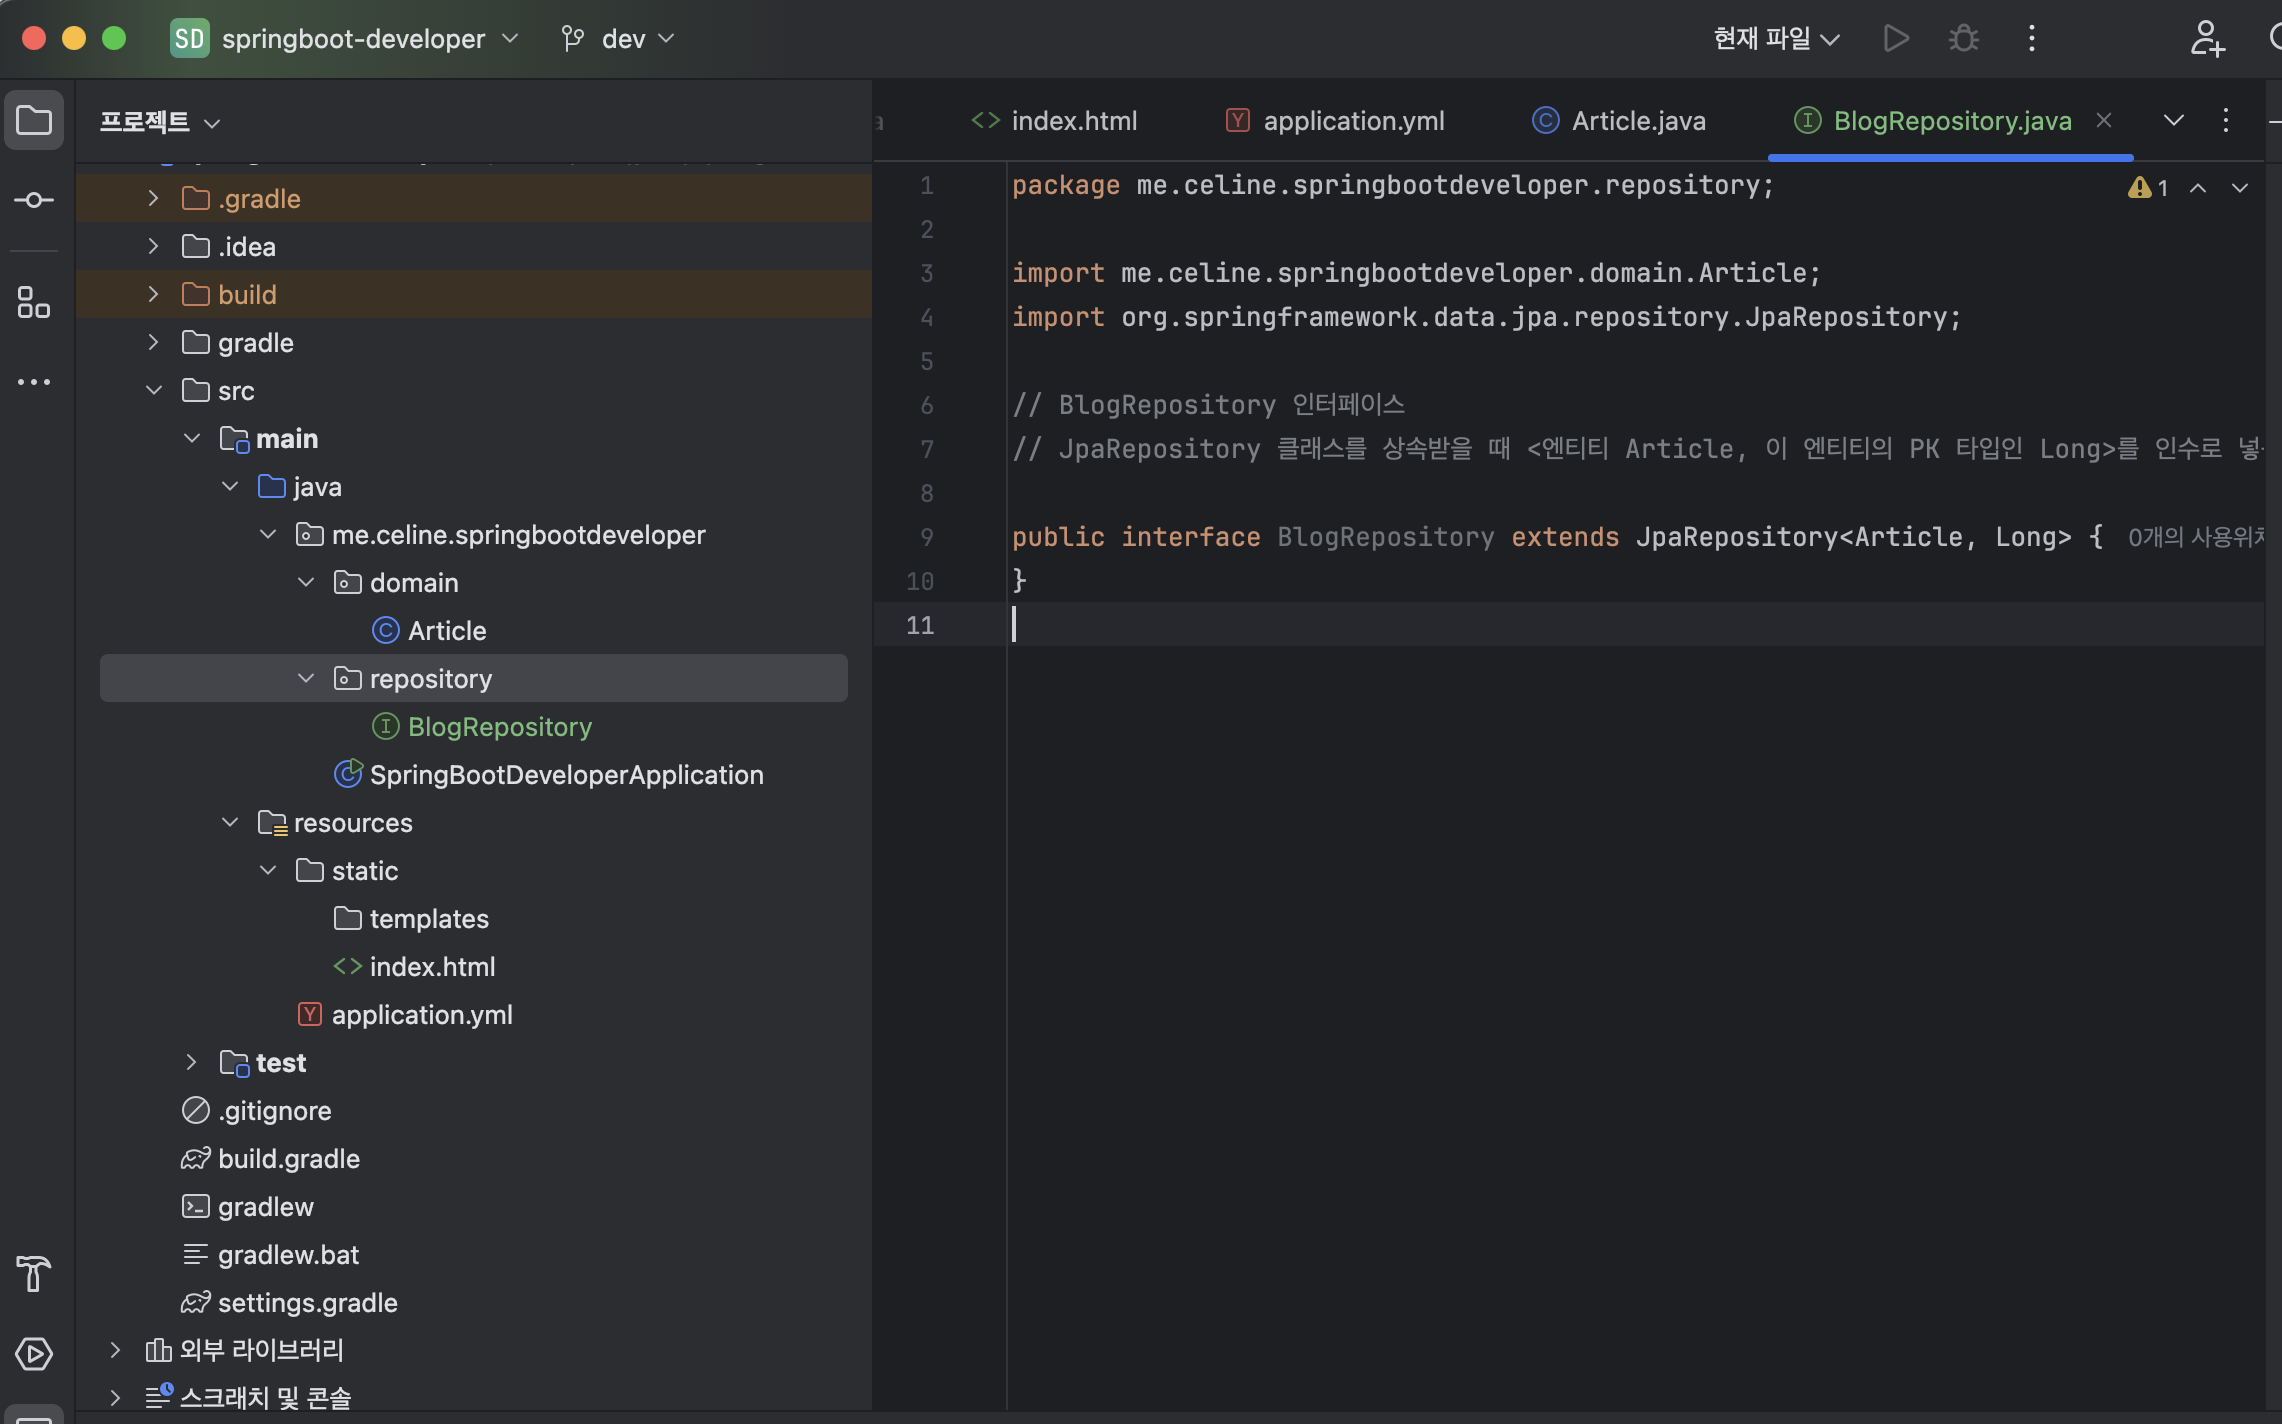The height and width of the screenshot is (1424, 2282).
Task: Open the Build hammer tool window
Action: pyautogui.click(x=34, y=1274)
